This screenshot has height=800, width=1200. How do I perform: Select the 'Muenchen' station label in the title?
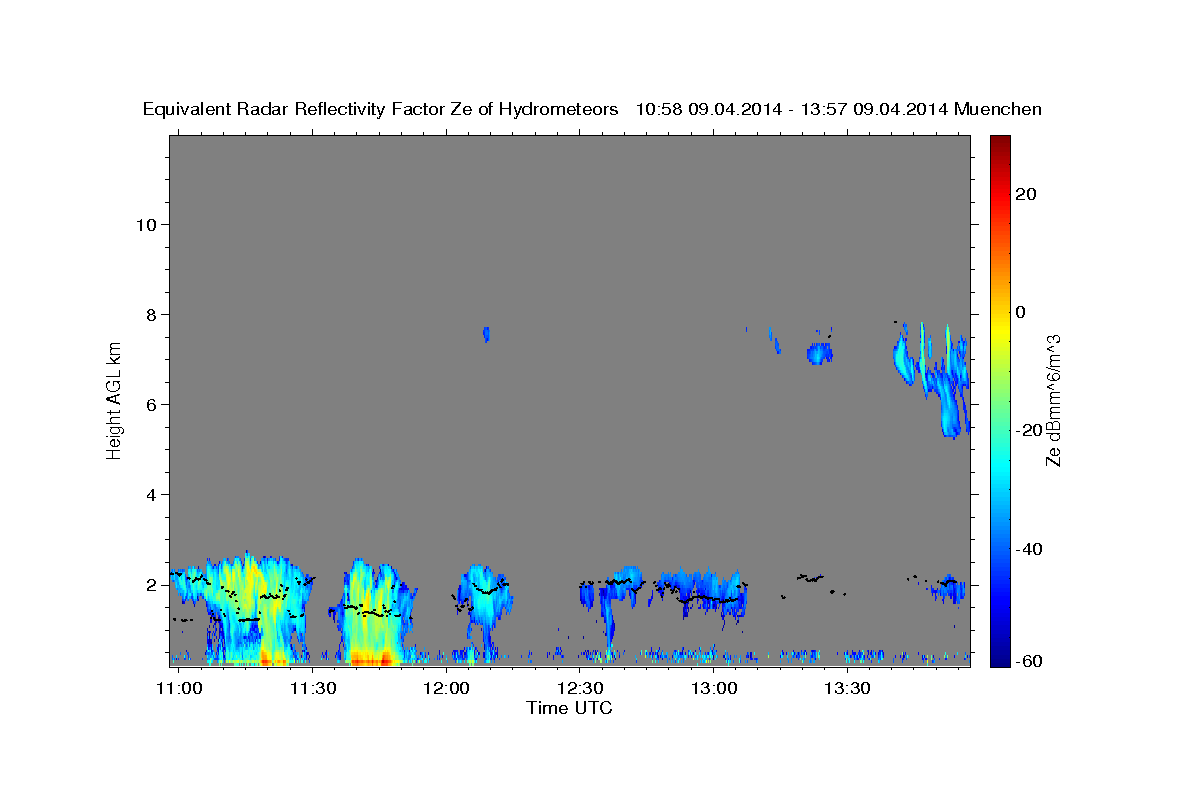pyautogui.click(x=998, y=110)
